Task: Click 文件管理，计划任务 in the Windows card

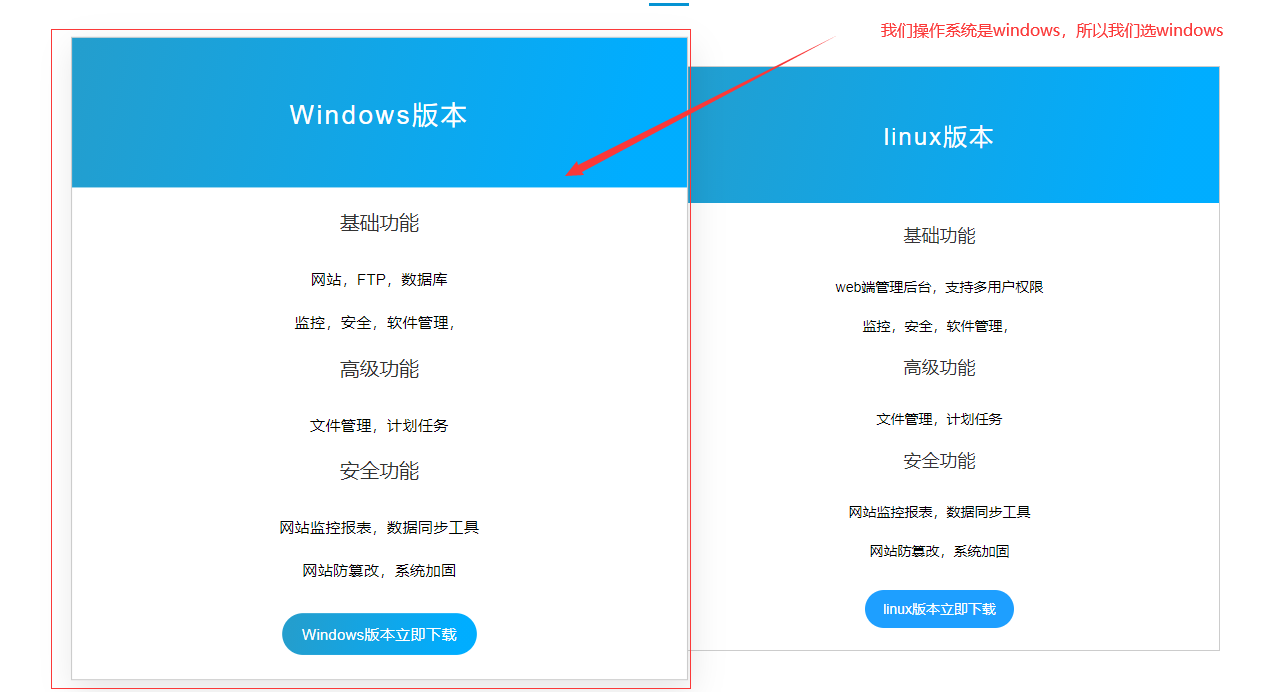Action: coord(379,426)
